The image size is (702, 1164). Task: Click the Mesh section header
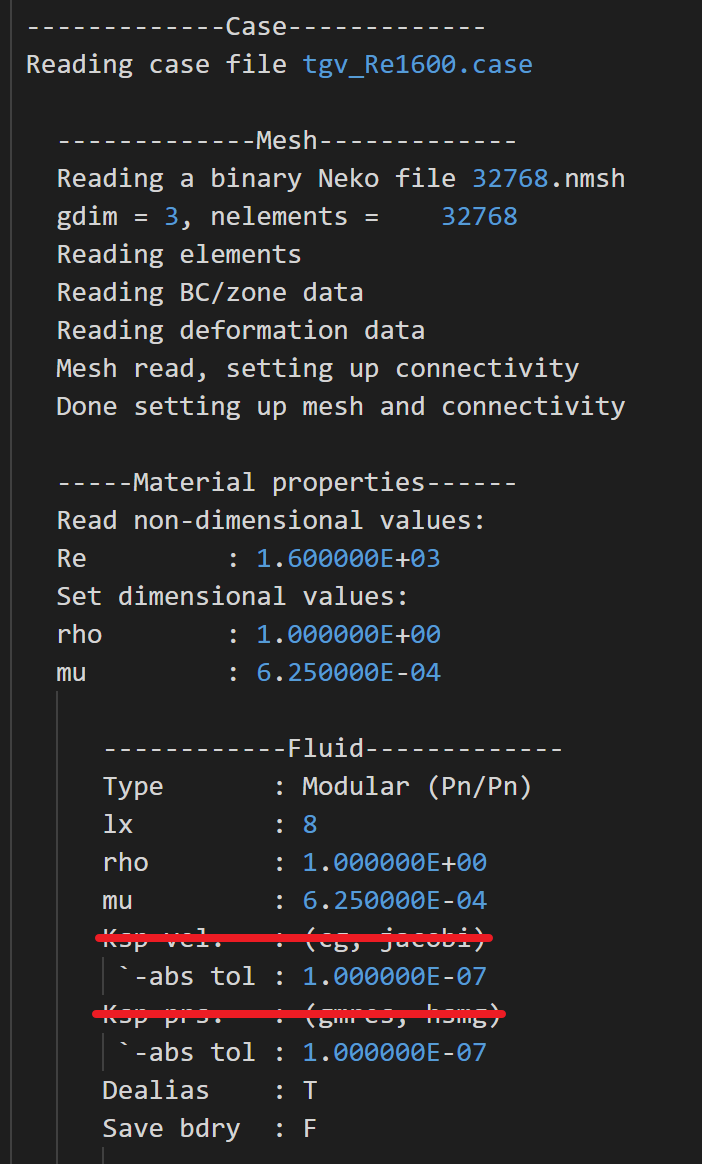click(x=286, y=141)
